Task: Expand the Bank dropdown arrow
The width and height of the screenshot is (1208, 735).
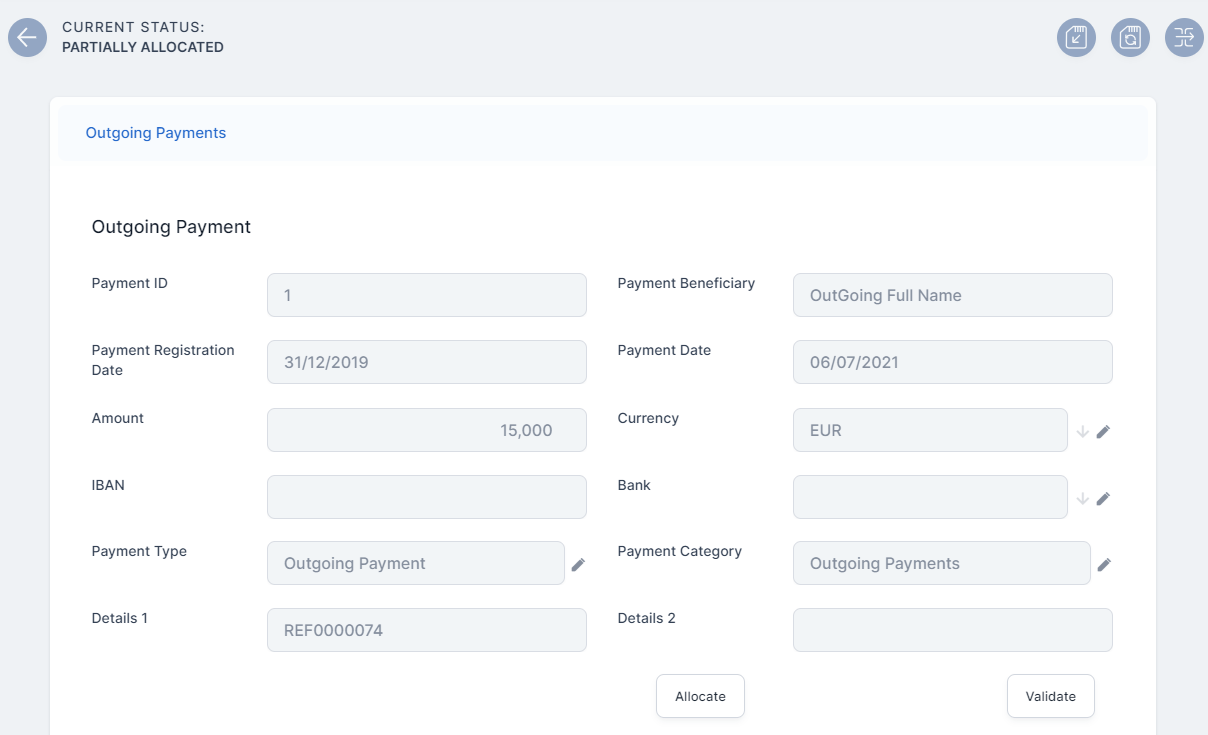Action: pyautogui.click(x=1082, y=498)
